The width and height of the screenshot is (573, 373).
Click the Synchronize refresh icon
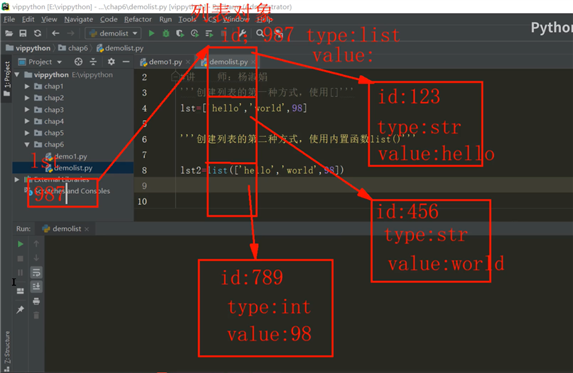37,34
